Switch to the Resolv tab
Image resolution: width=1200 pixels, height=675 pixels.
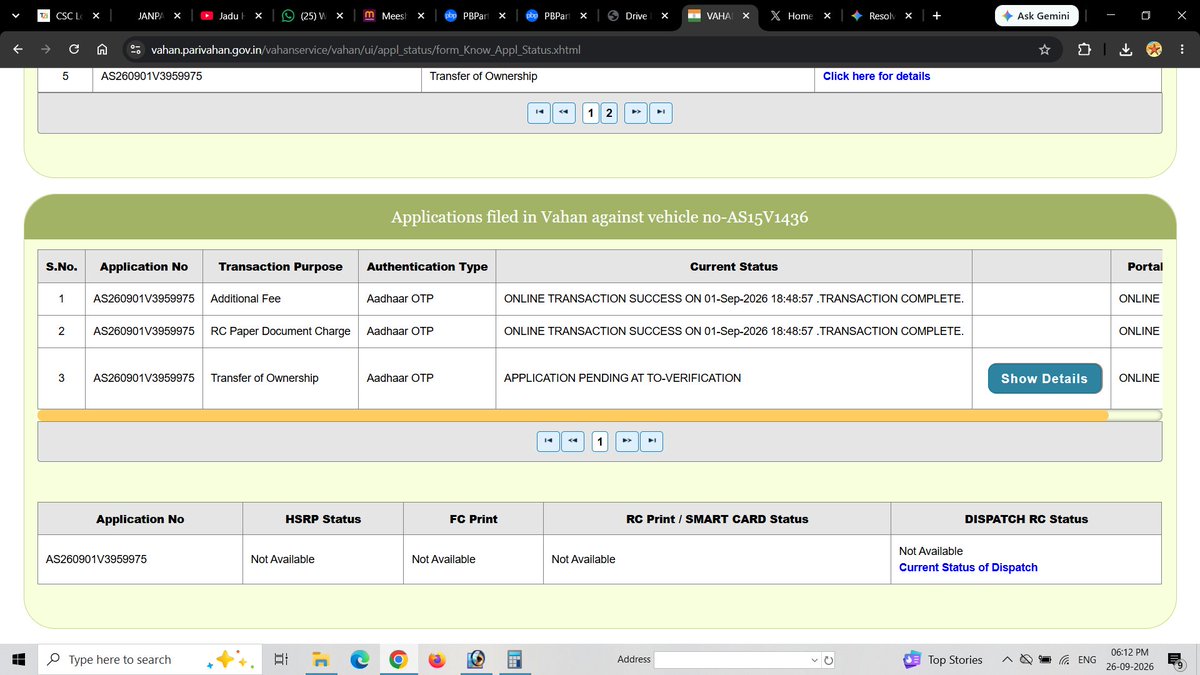coord(883,16)
